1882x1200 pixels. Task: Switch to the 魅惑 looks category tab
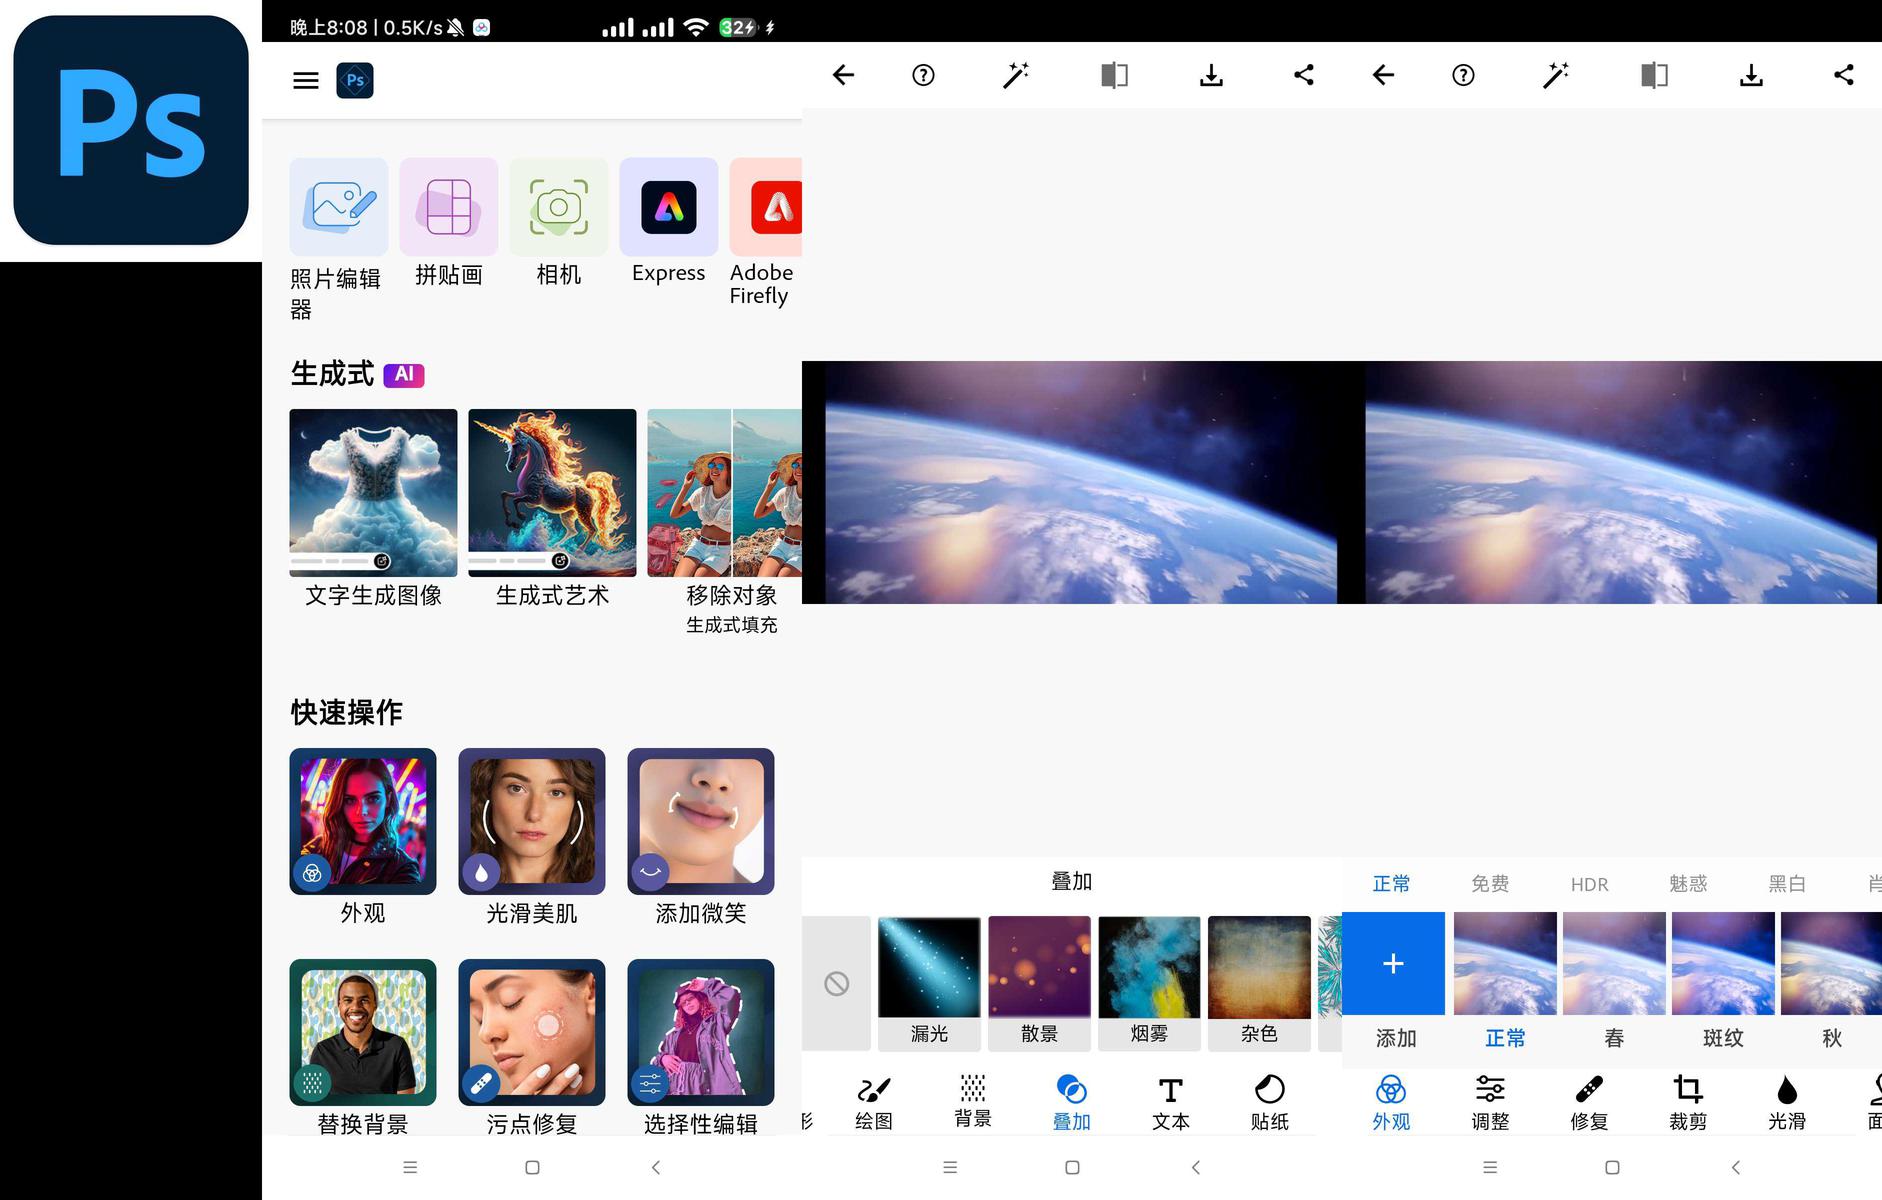(x=1688, y=884)
